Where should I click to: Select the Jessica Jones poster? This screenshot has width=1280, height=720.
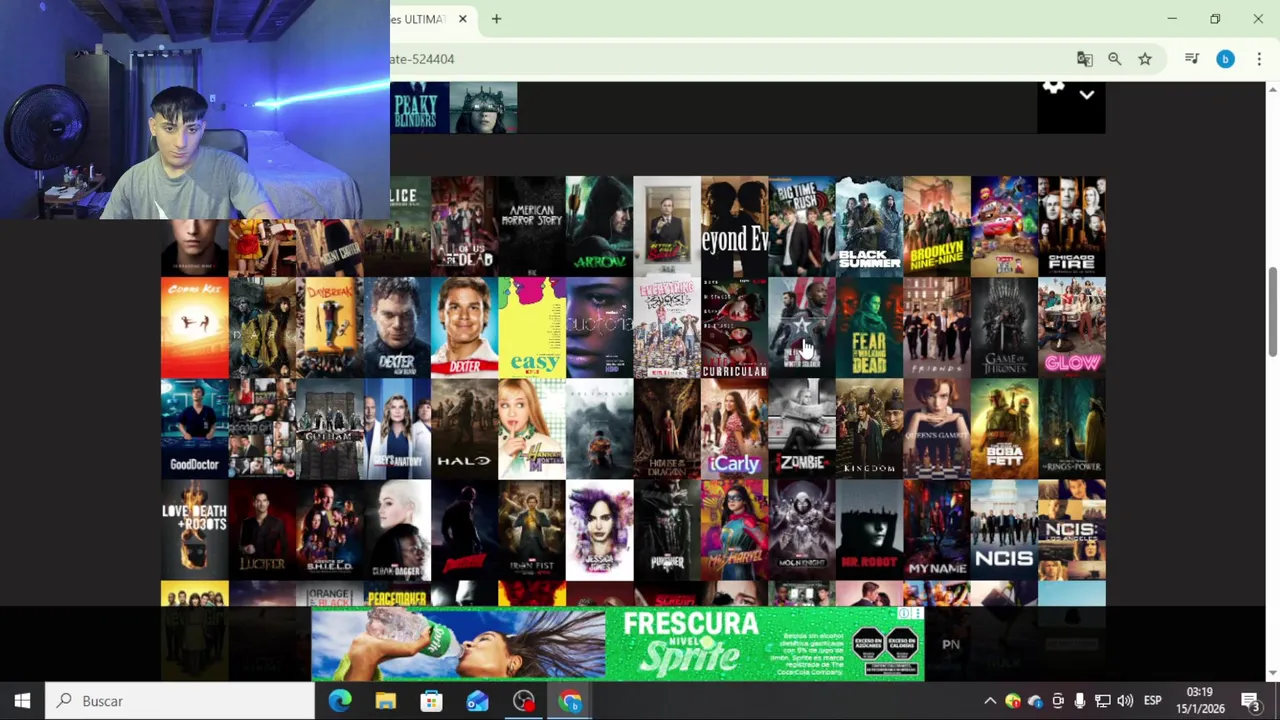[x=599, y=530]
